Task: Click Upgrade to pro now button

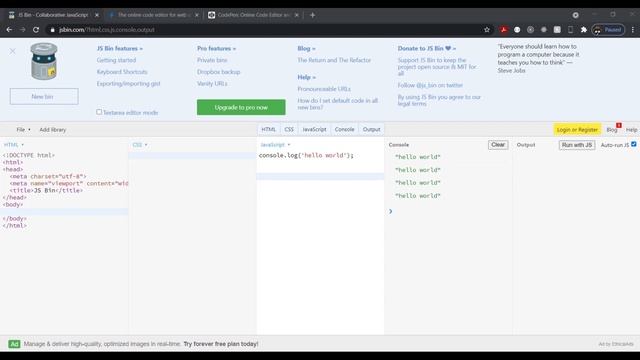Action: (x=241, y=107)
